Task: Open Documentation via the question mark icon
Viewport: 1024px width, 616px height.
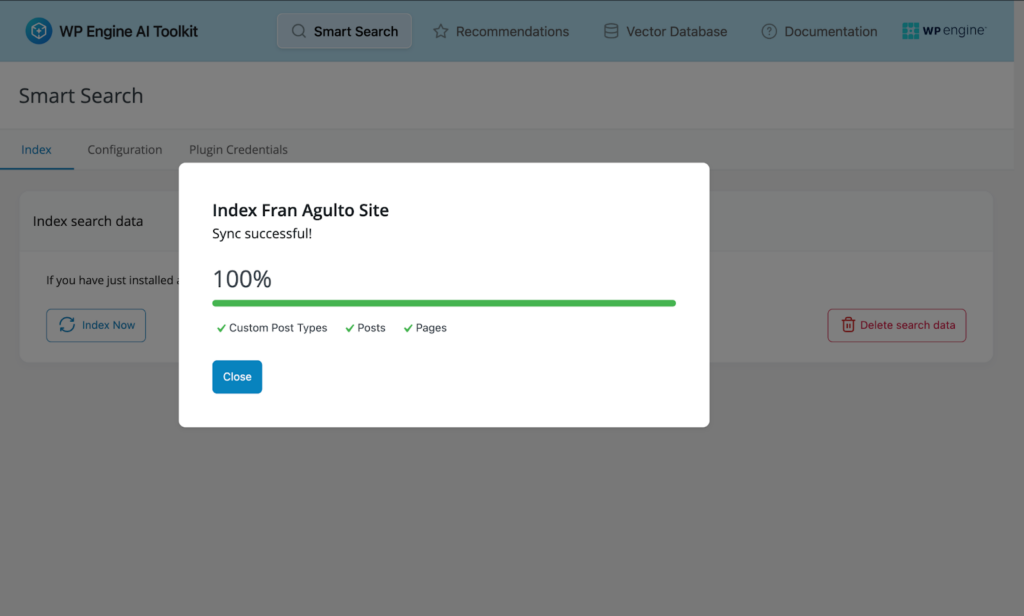Action: 769,31
